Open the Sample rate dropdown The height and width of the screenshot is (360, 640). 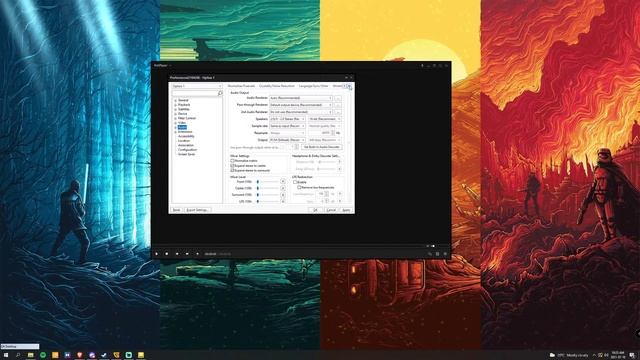pyautogui.click(x=287, y=126)
